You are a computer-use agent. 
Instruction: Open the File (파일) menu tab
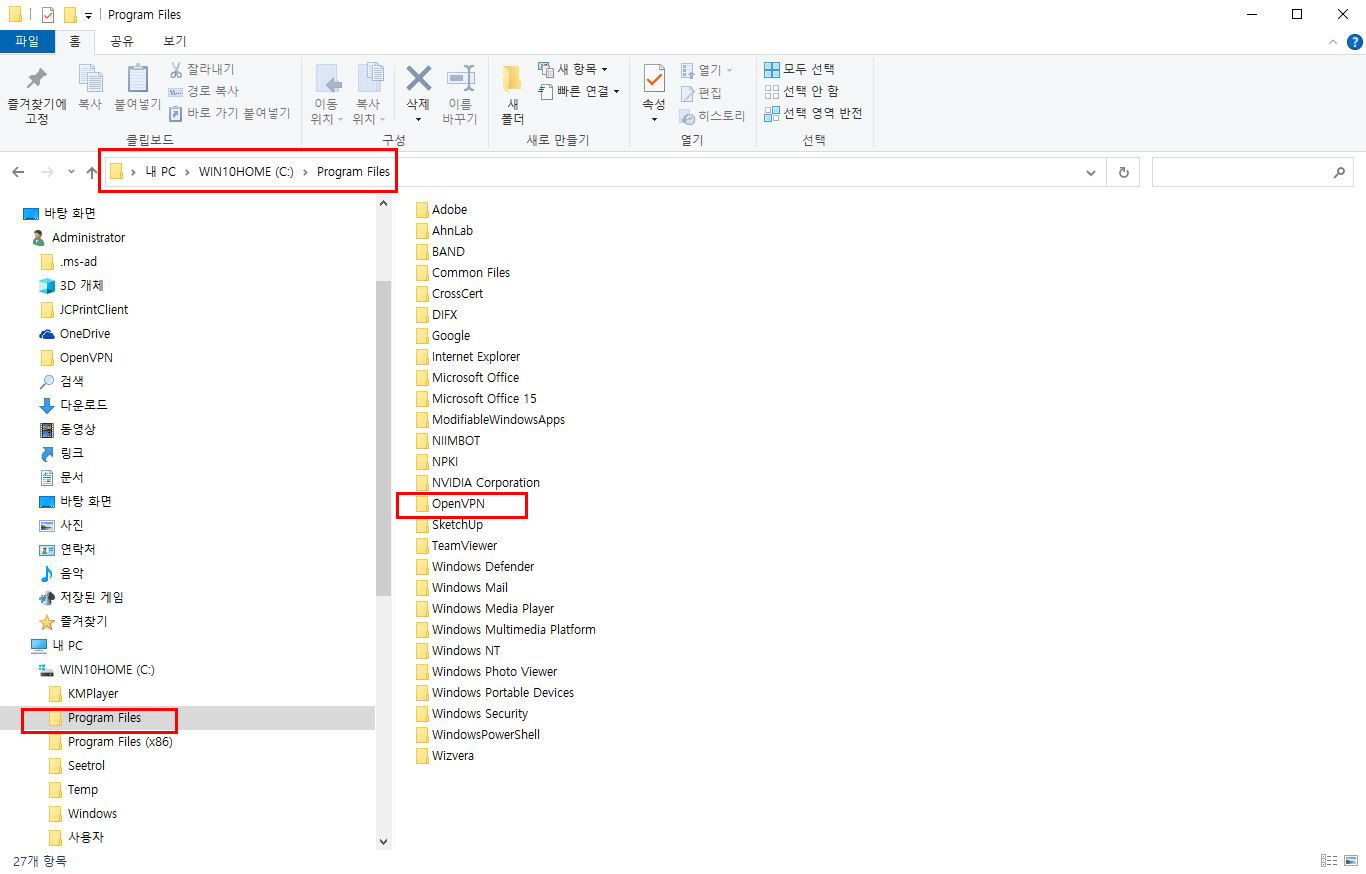coord(27,41)
